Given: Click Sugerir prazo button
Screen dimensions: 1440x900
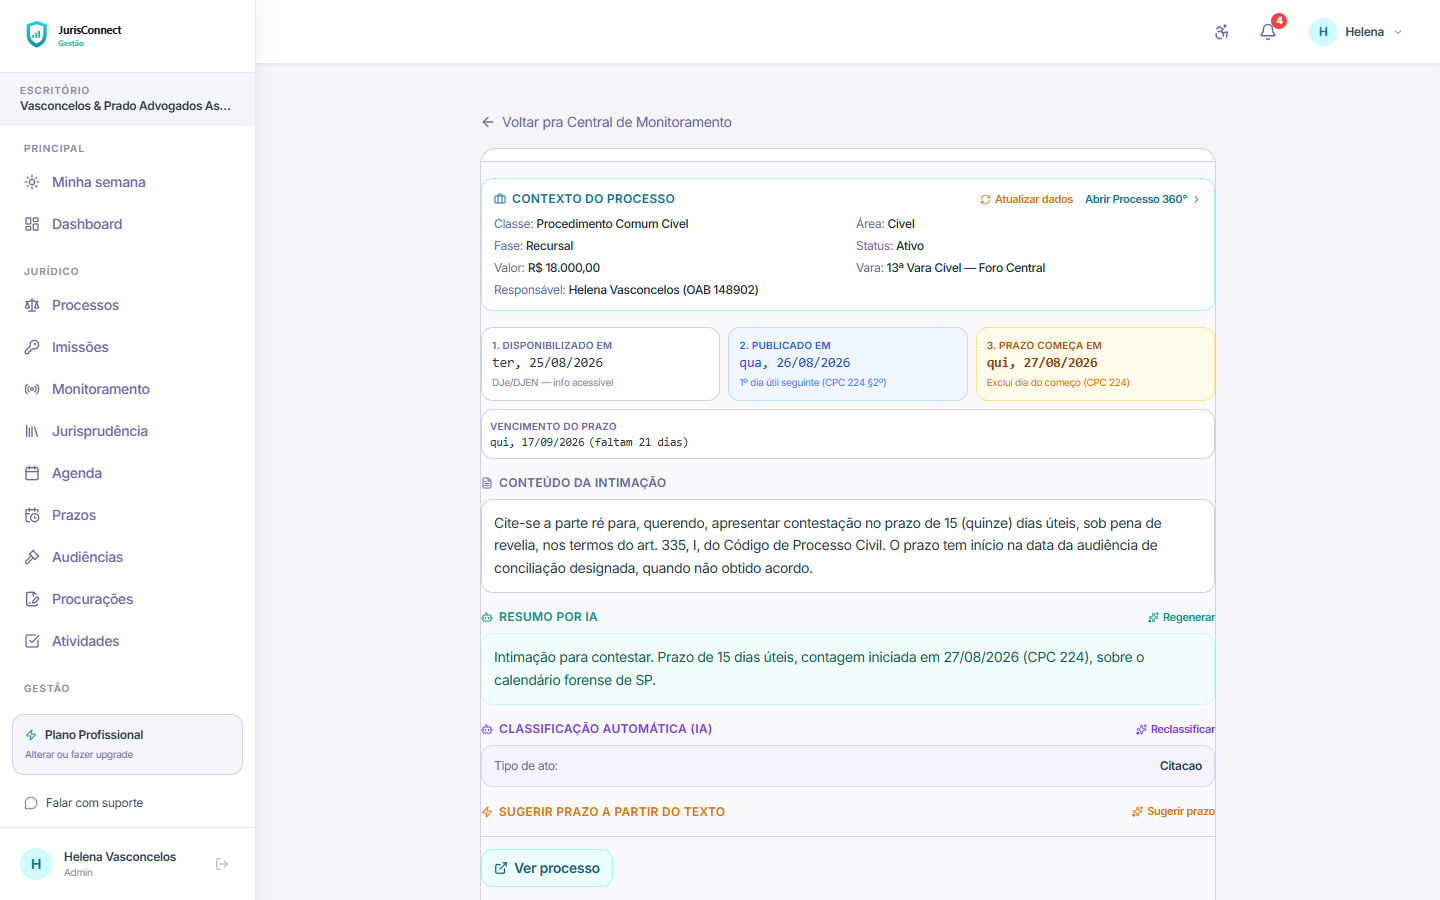Looking at the screenshot, I should coord(1173,811).
